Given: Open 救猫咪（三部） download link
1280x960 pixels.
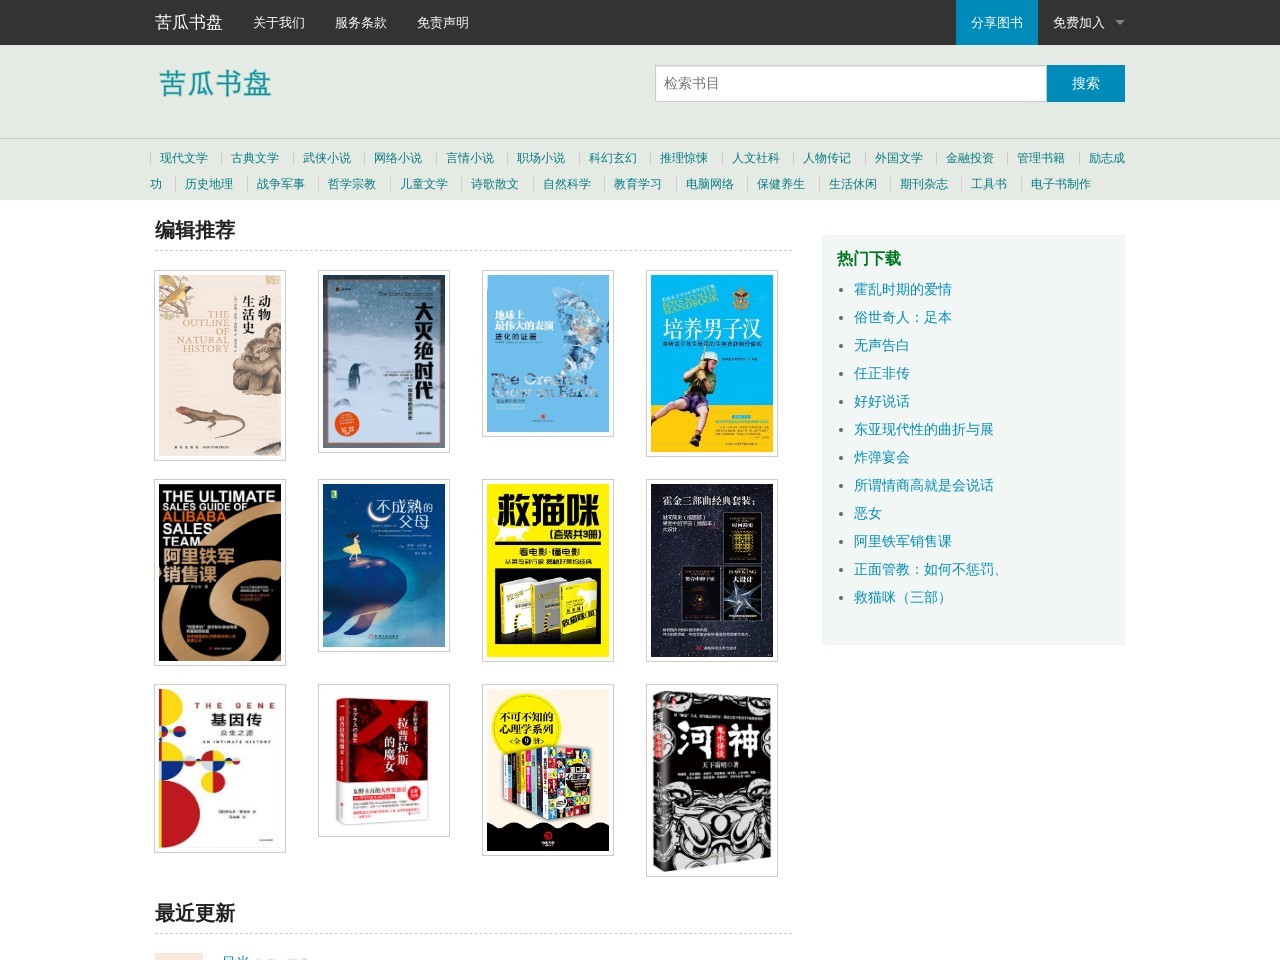Looking at the screenshot, I should (x=899, y=597).
